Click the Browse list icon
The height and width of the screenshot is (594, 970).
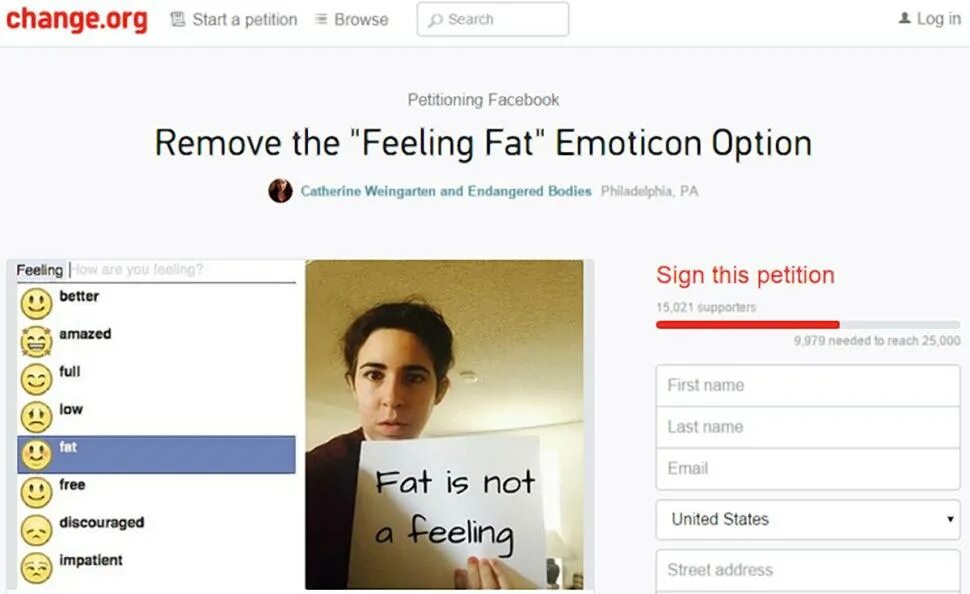pos(321,19)
